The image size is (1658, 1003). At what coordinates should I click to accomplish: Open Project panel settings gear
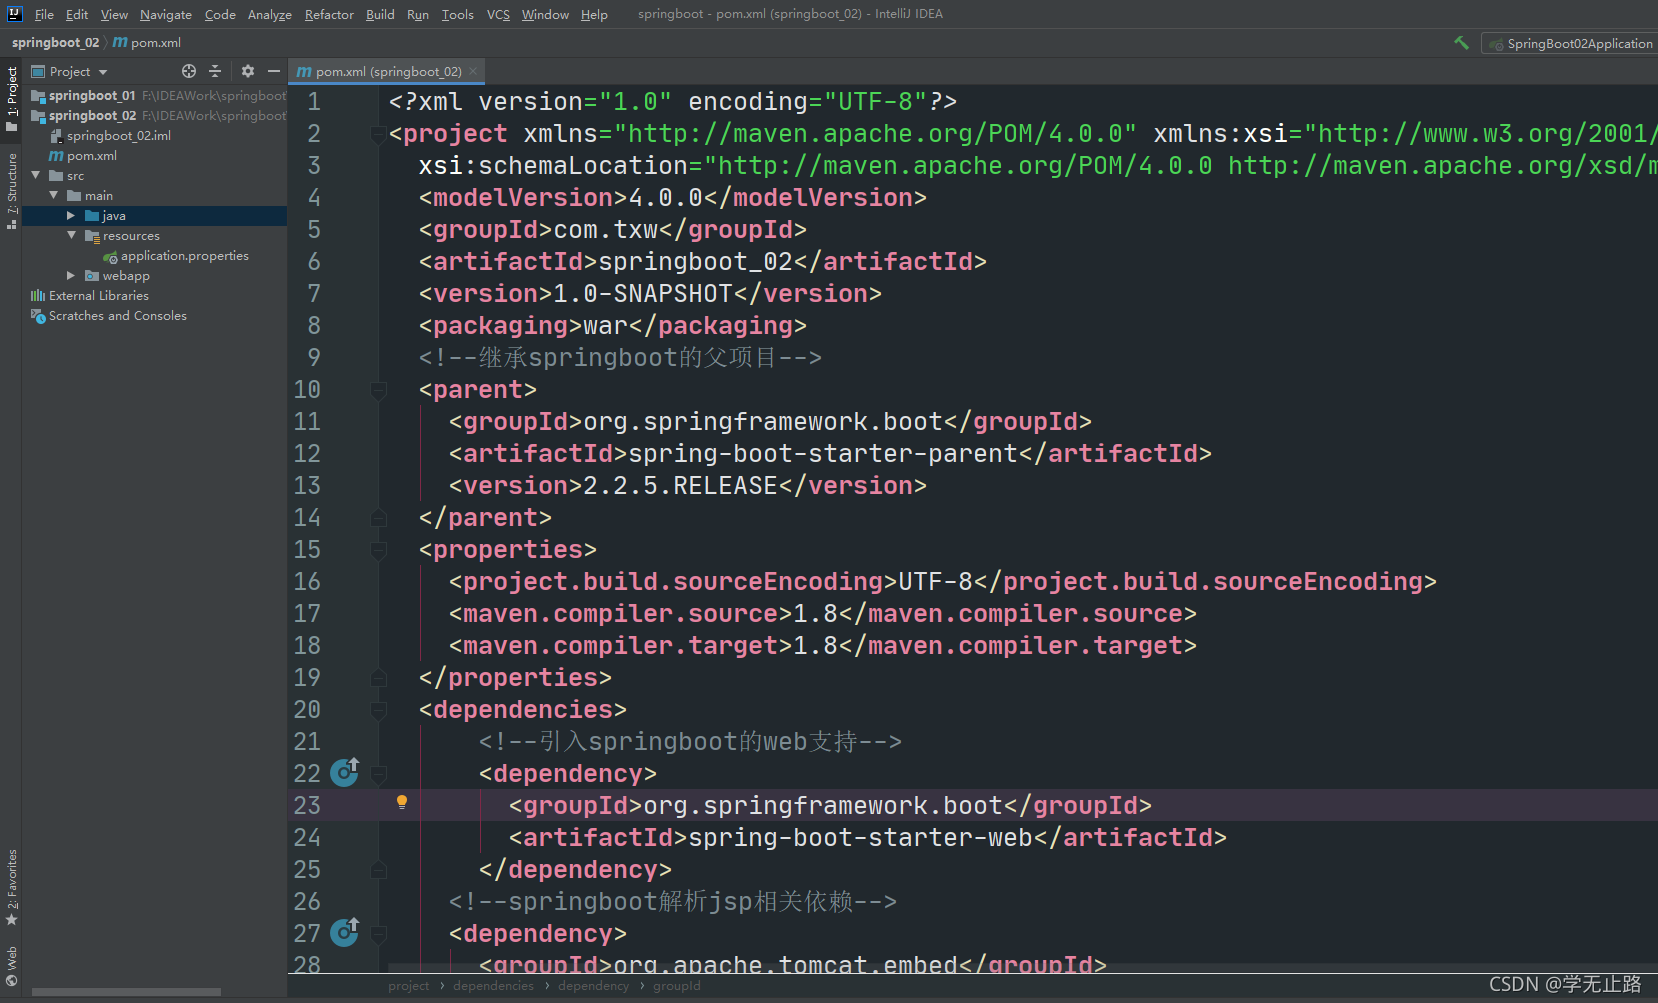click(x=248, y=71)
